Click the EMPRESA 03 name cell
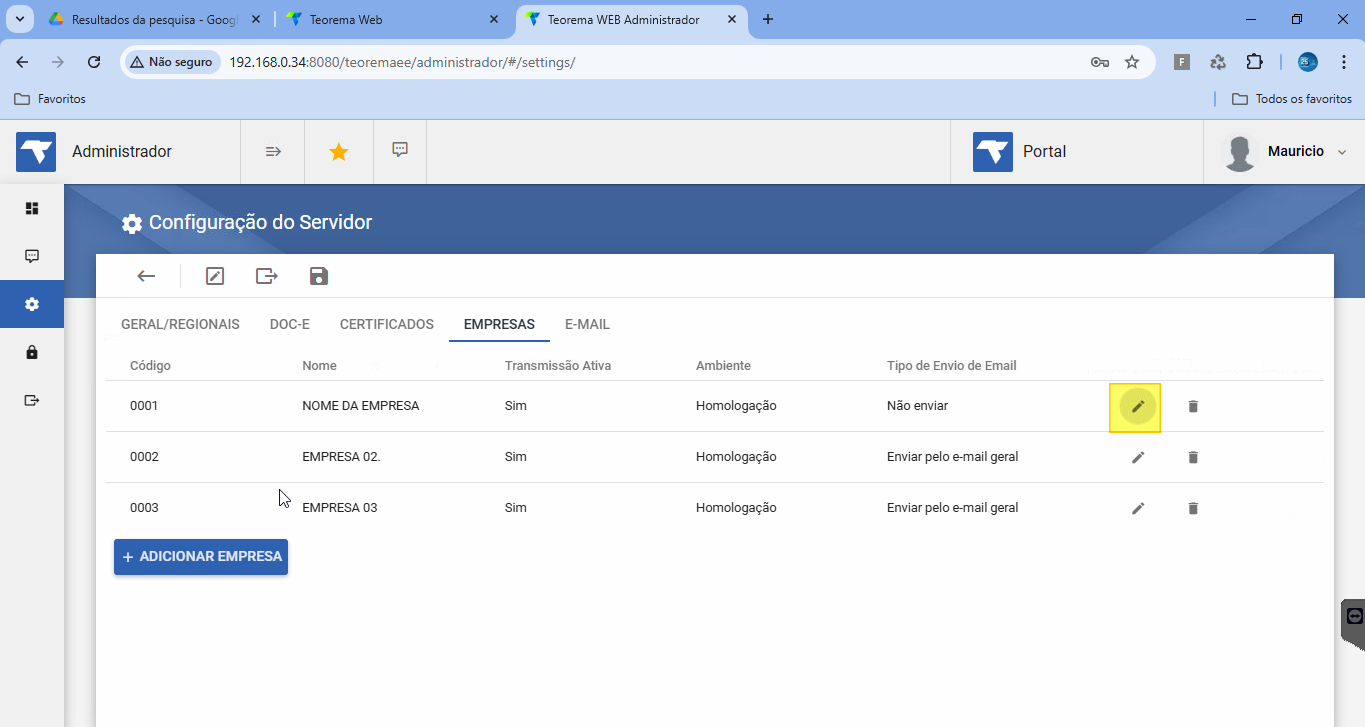This screenshot has width=1365, height=727. tap(340, 508)
